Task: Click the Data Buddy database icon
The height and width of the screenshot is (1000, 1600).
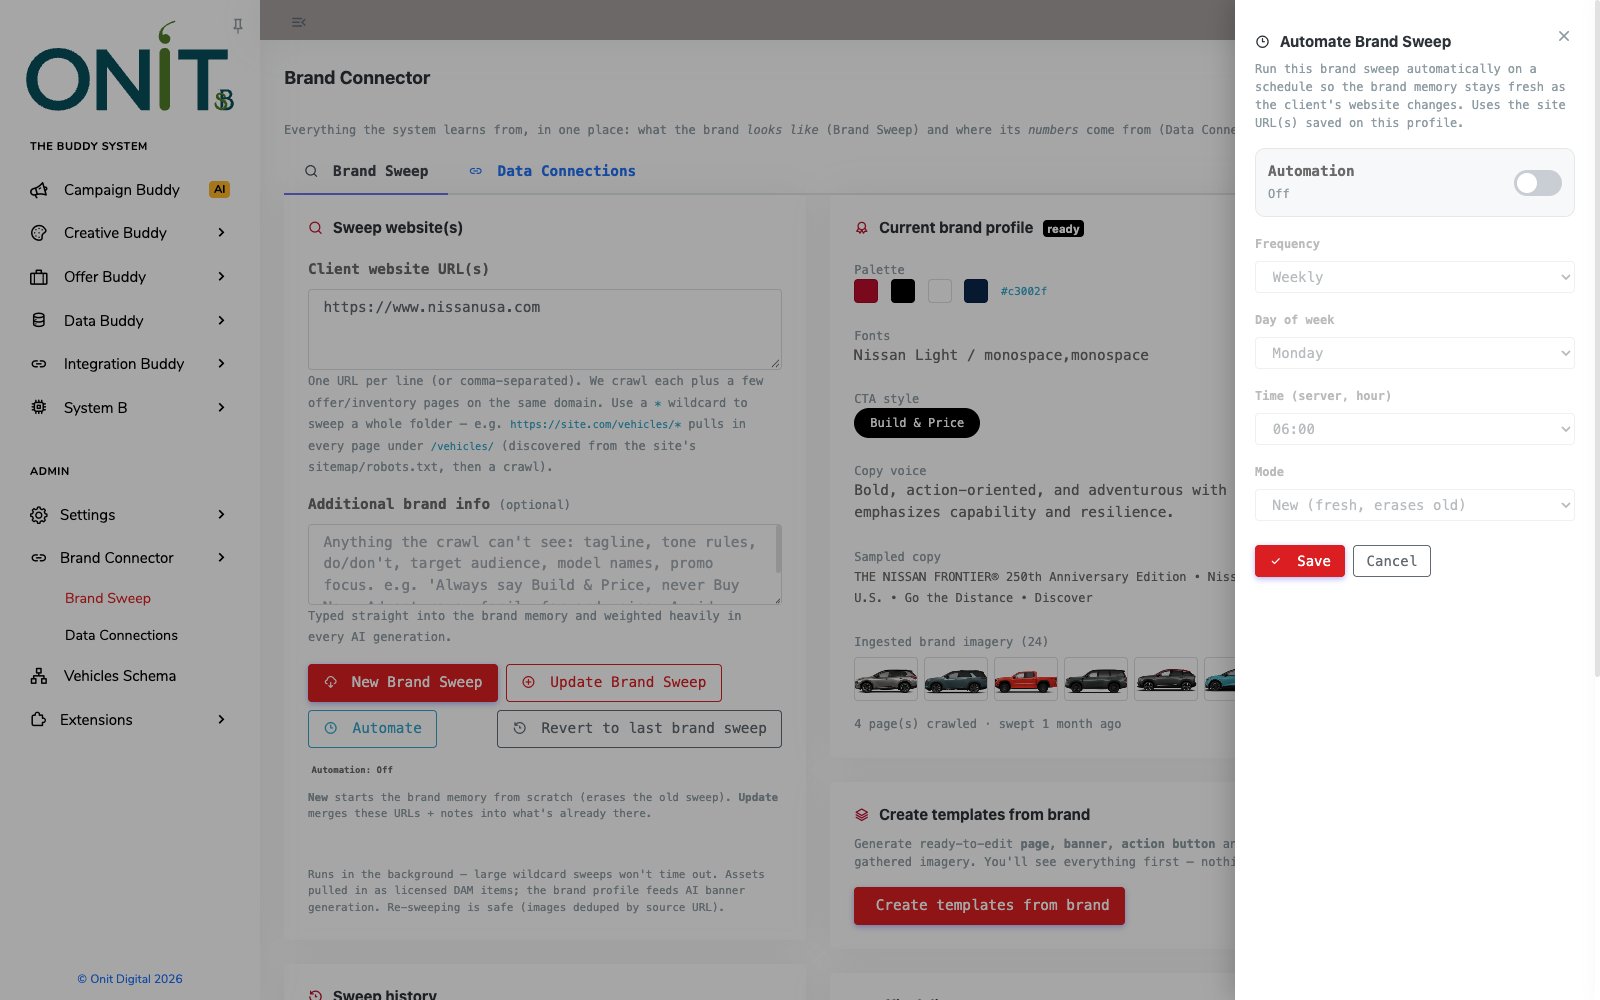Action: click(x=39, y=321)
